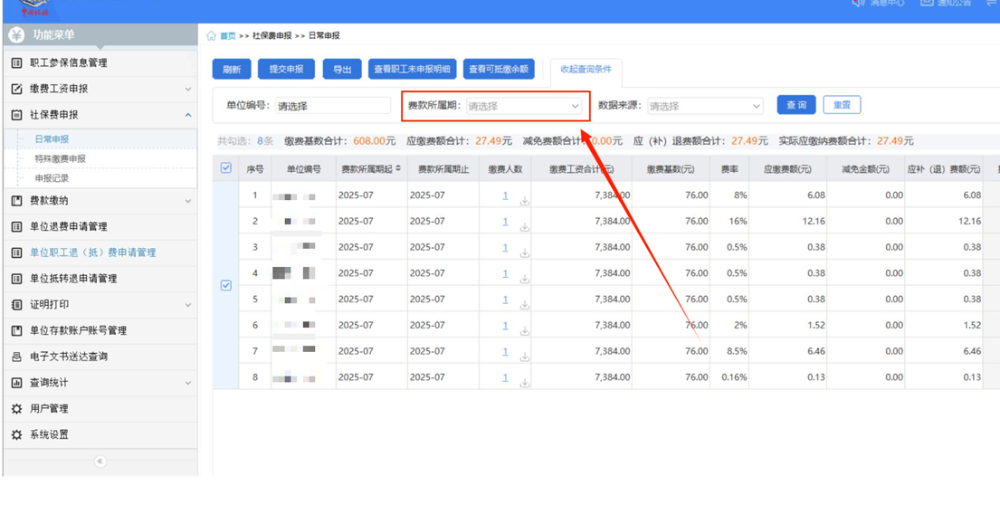Click the 提交申报 button
The width and height of the screenshot is (1000, 510).
coord(287,70)
